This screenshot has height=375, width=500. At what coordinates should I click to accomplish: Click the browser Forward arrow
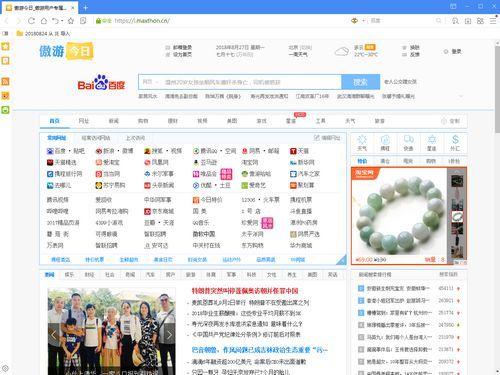click(x=19, y=21)
